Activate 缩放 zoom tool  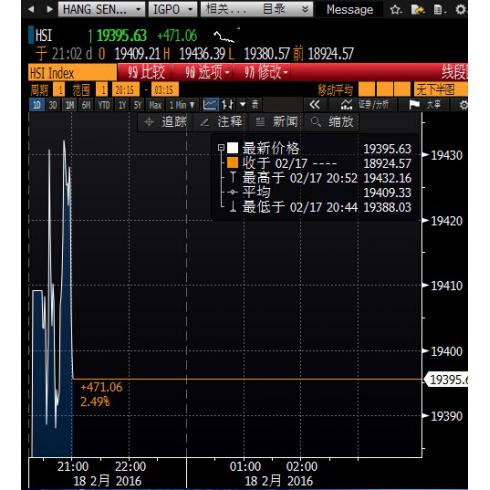[332, 122]
